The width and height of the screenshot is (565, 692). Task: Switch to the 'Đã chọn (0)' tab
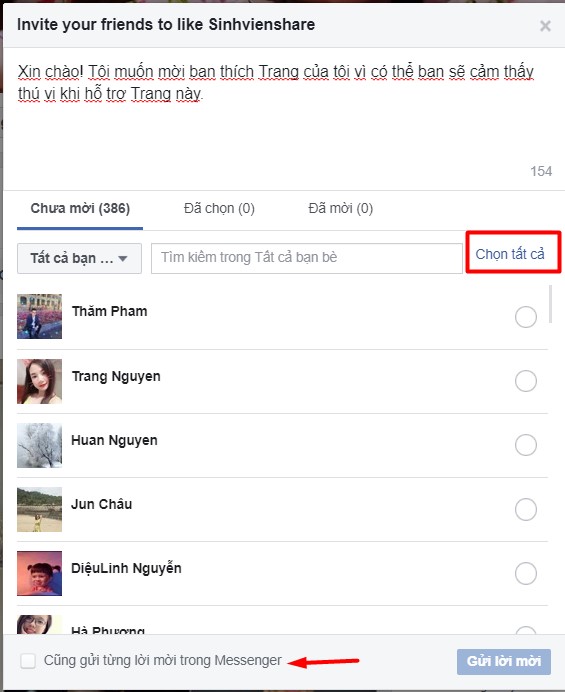point(219,208)
